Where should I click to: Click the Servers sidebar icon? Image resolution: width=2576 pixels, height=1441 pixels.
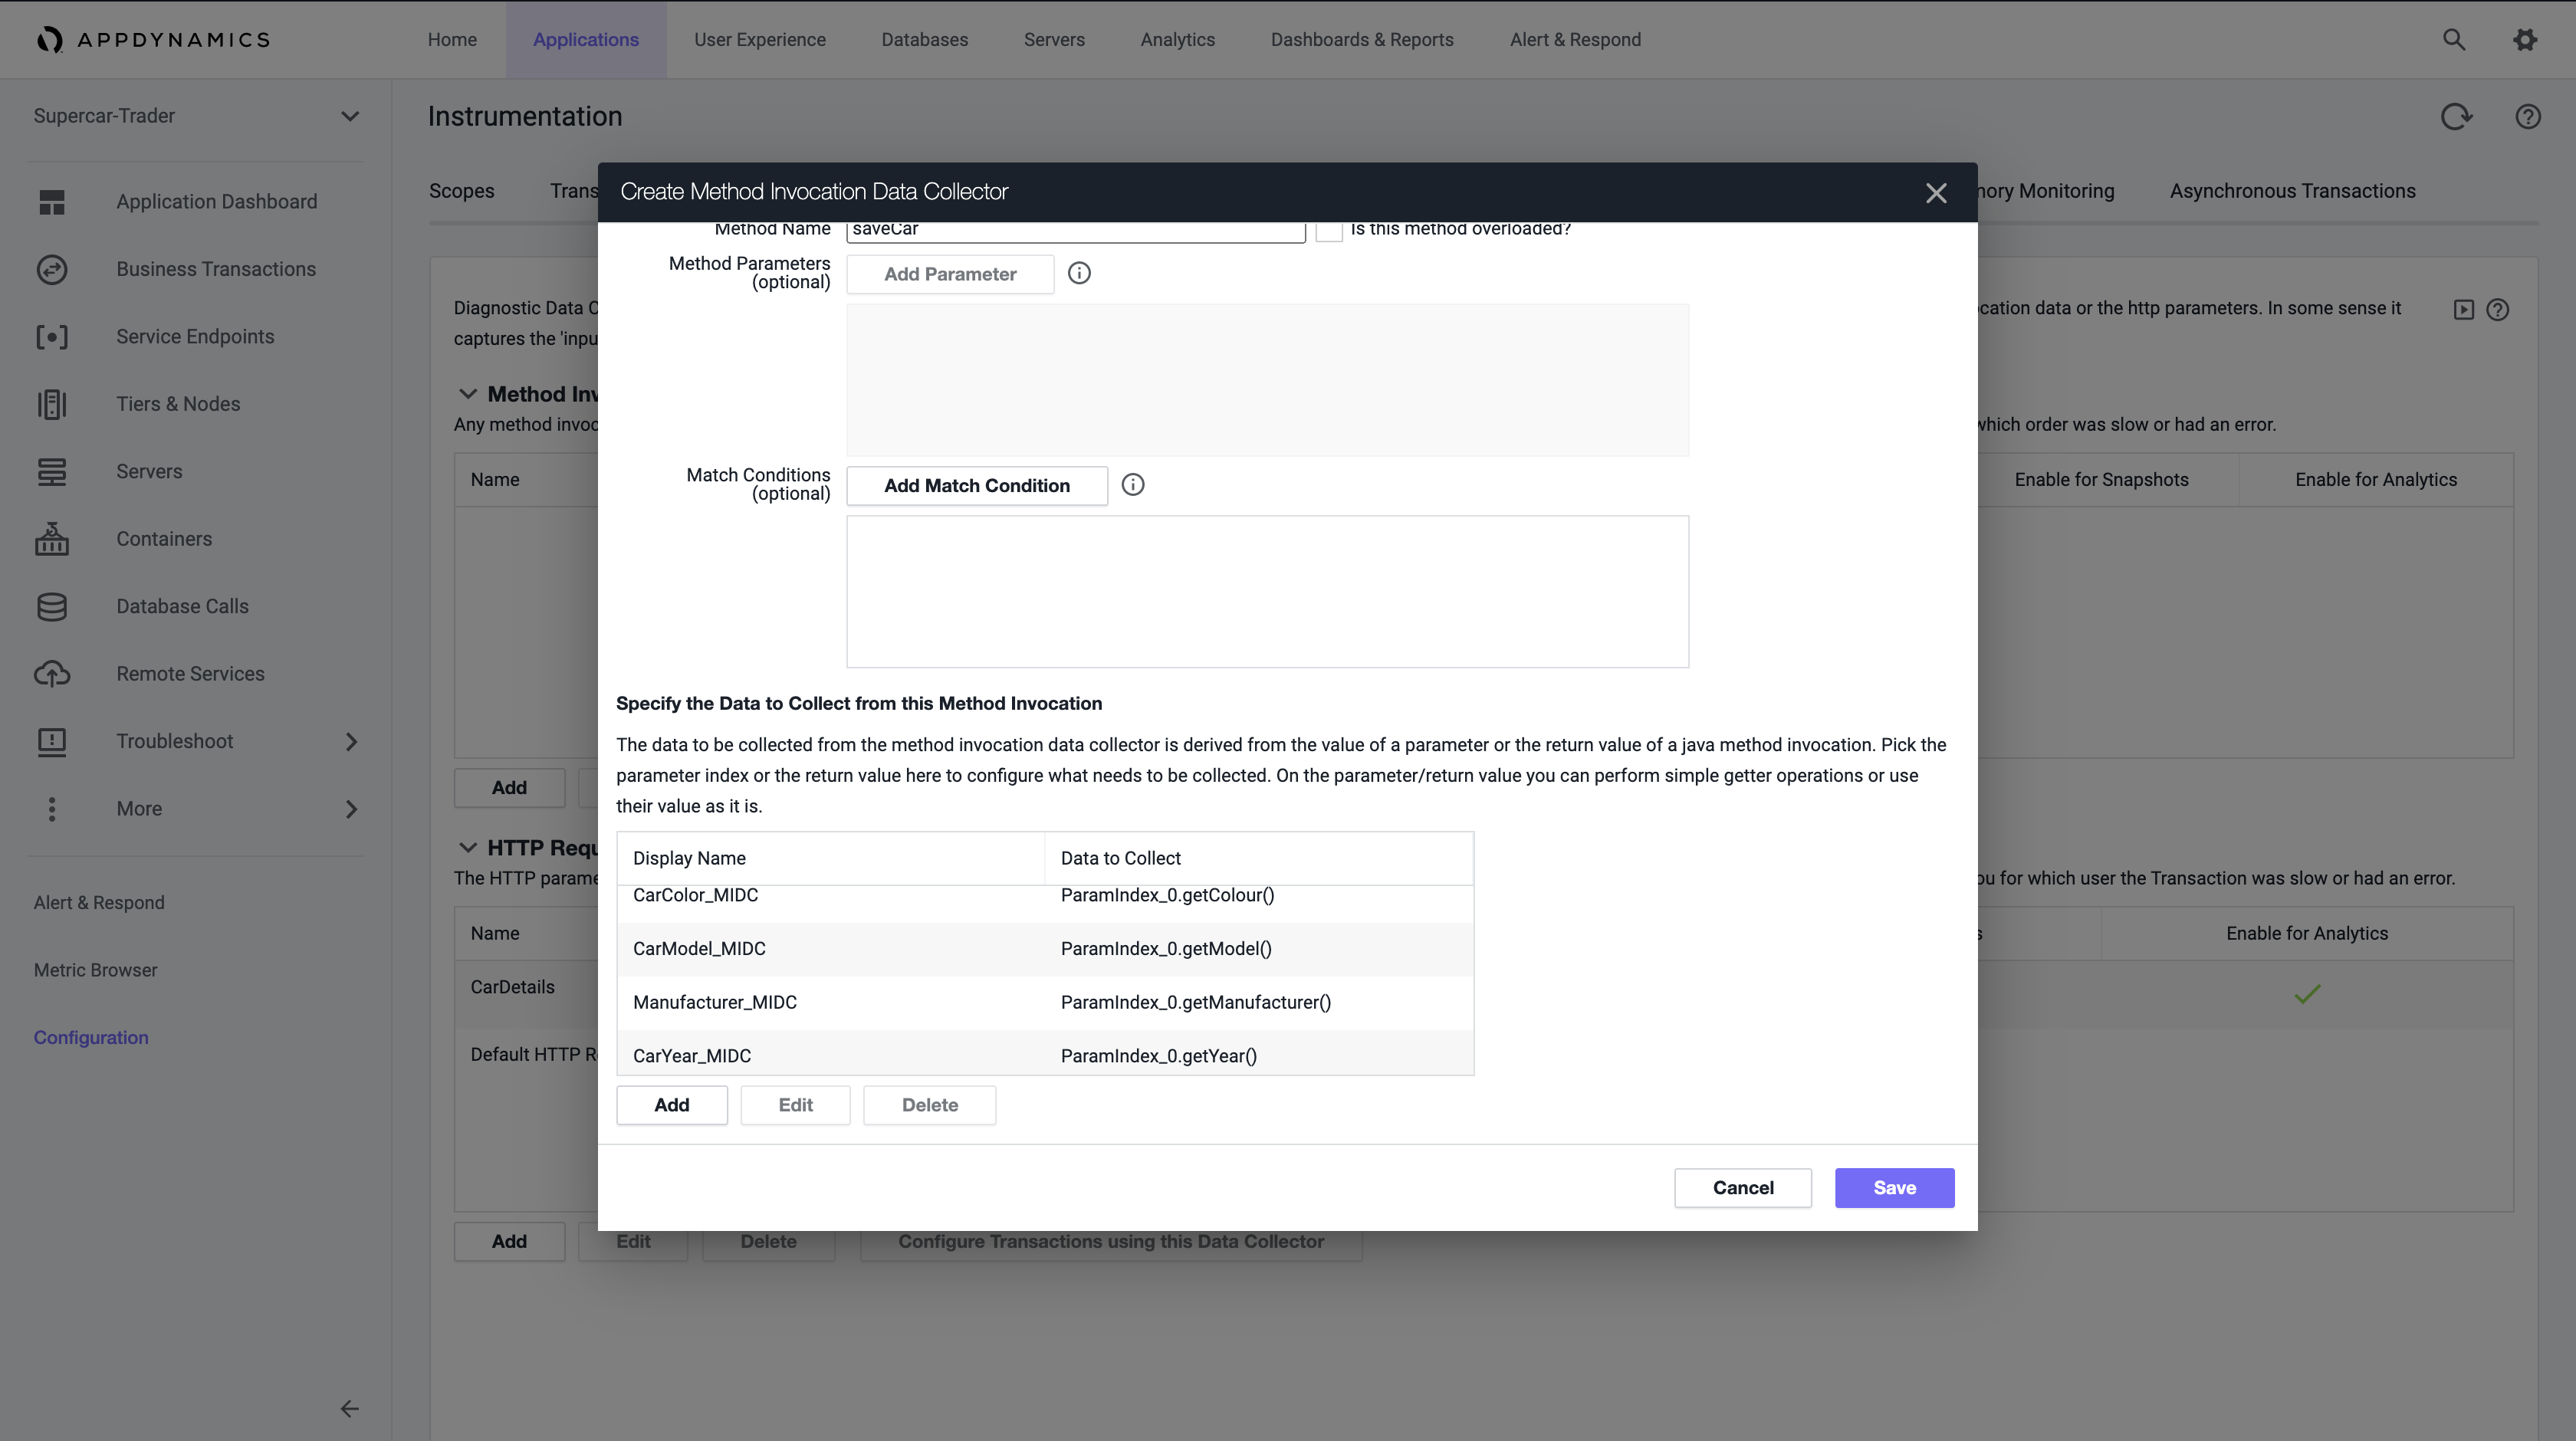coord(52,471)
